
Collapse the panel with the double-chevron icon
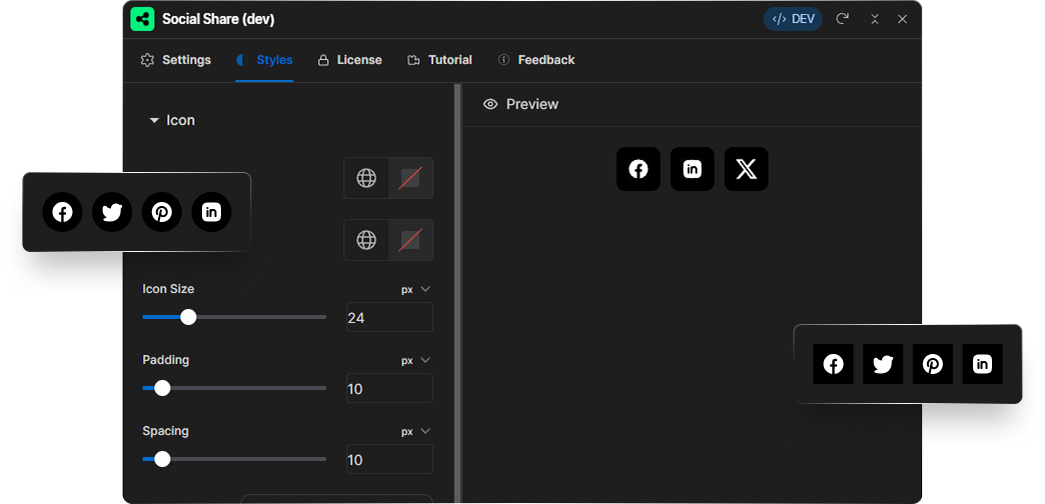875,19
